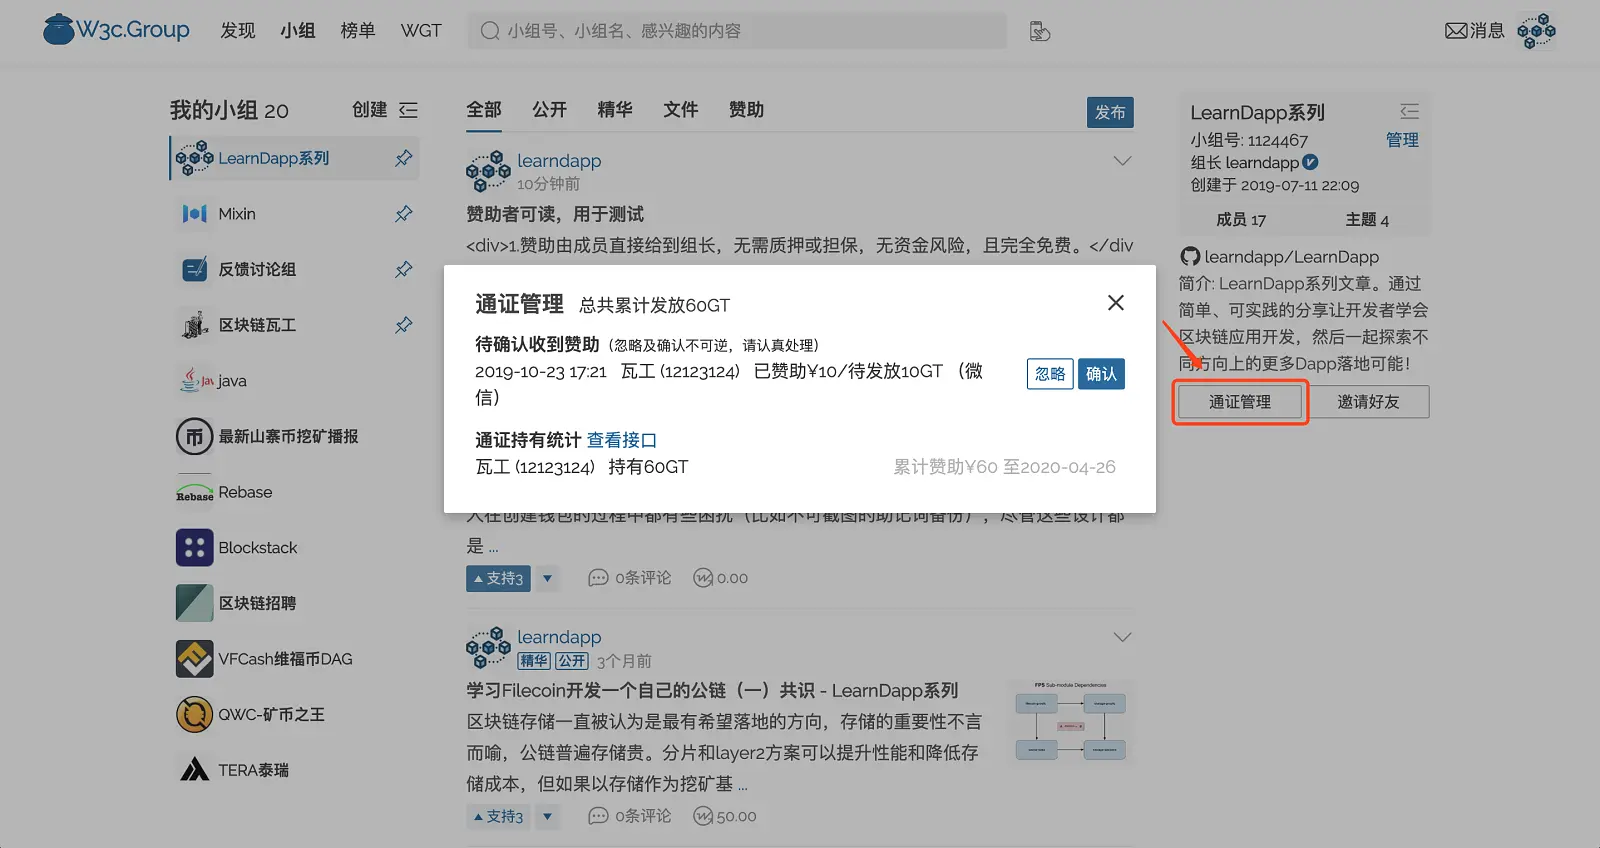Expand options chevron on the 10分钟前 post
Image resolution: width=1600 pixels, height=848 pixels.
(1123, 161)
